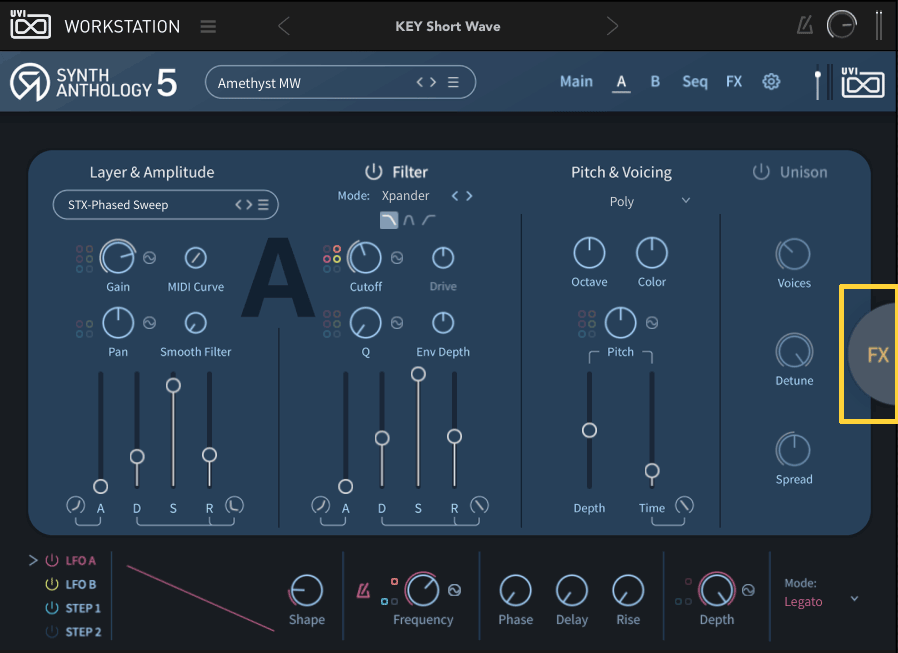Toggle LFO tempo sync metronome icon
The image size is (898, 653).
point(363,590)
